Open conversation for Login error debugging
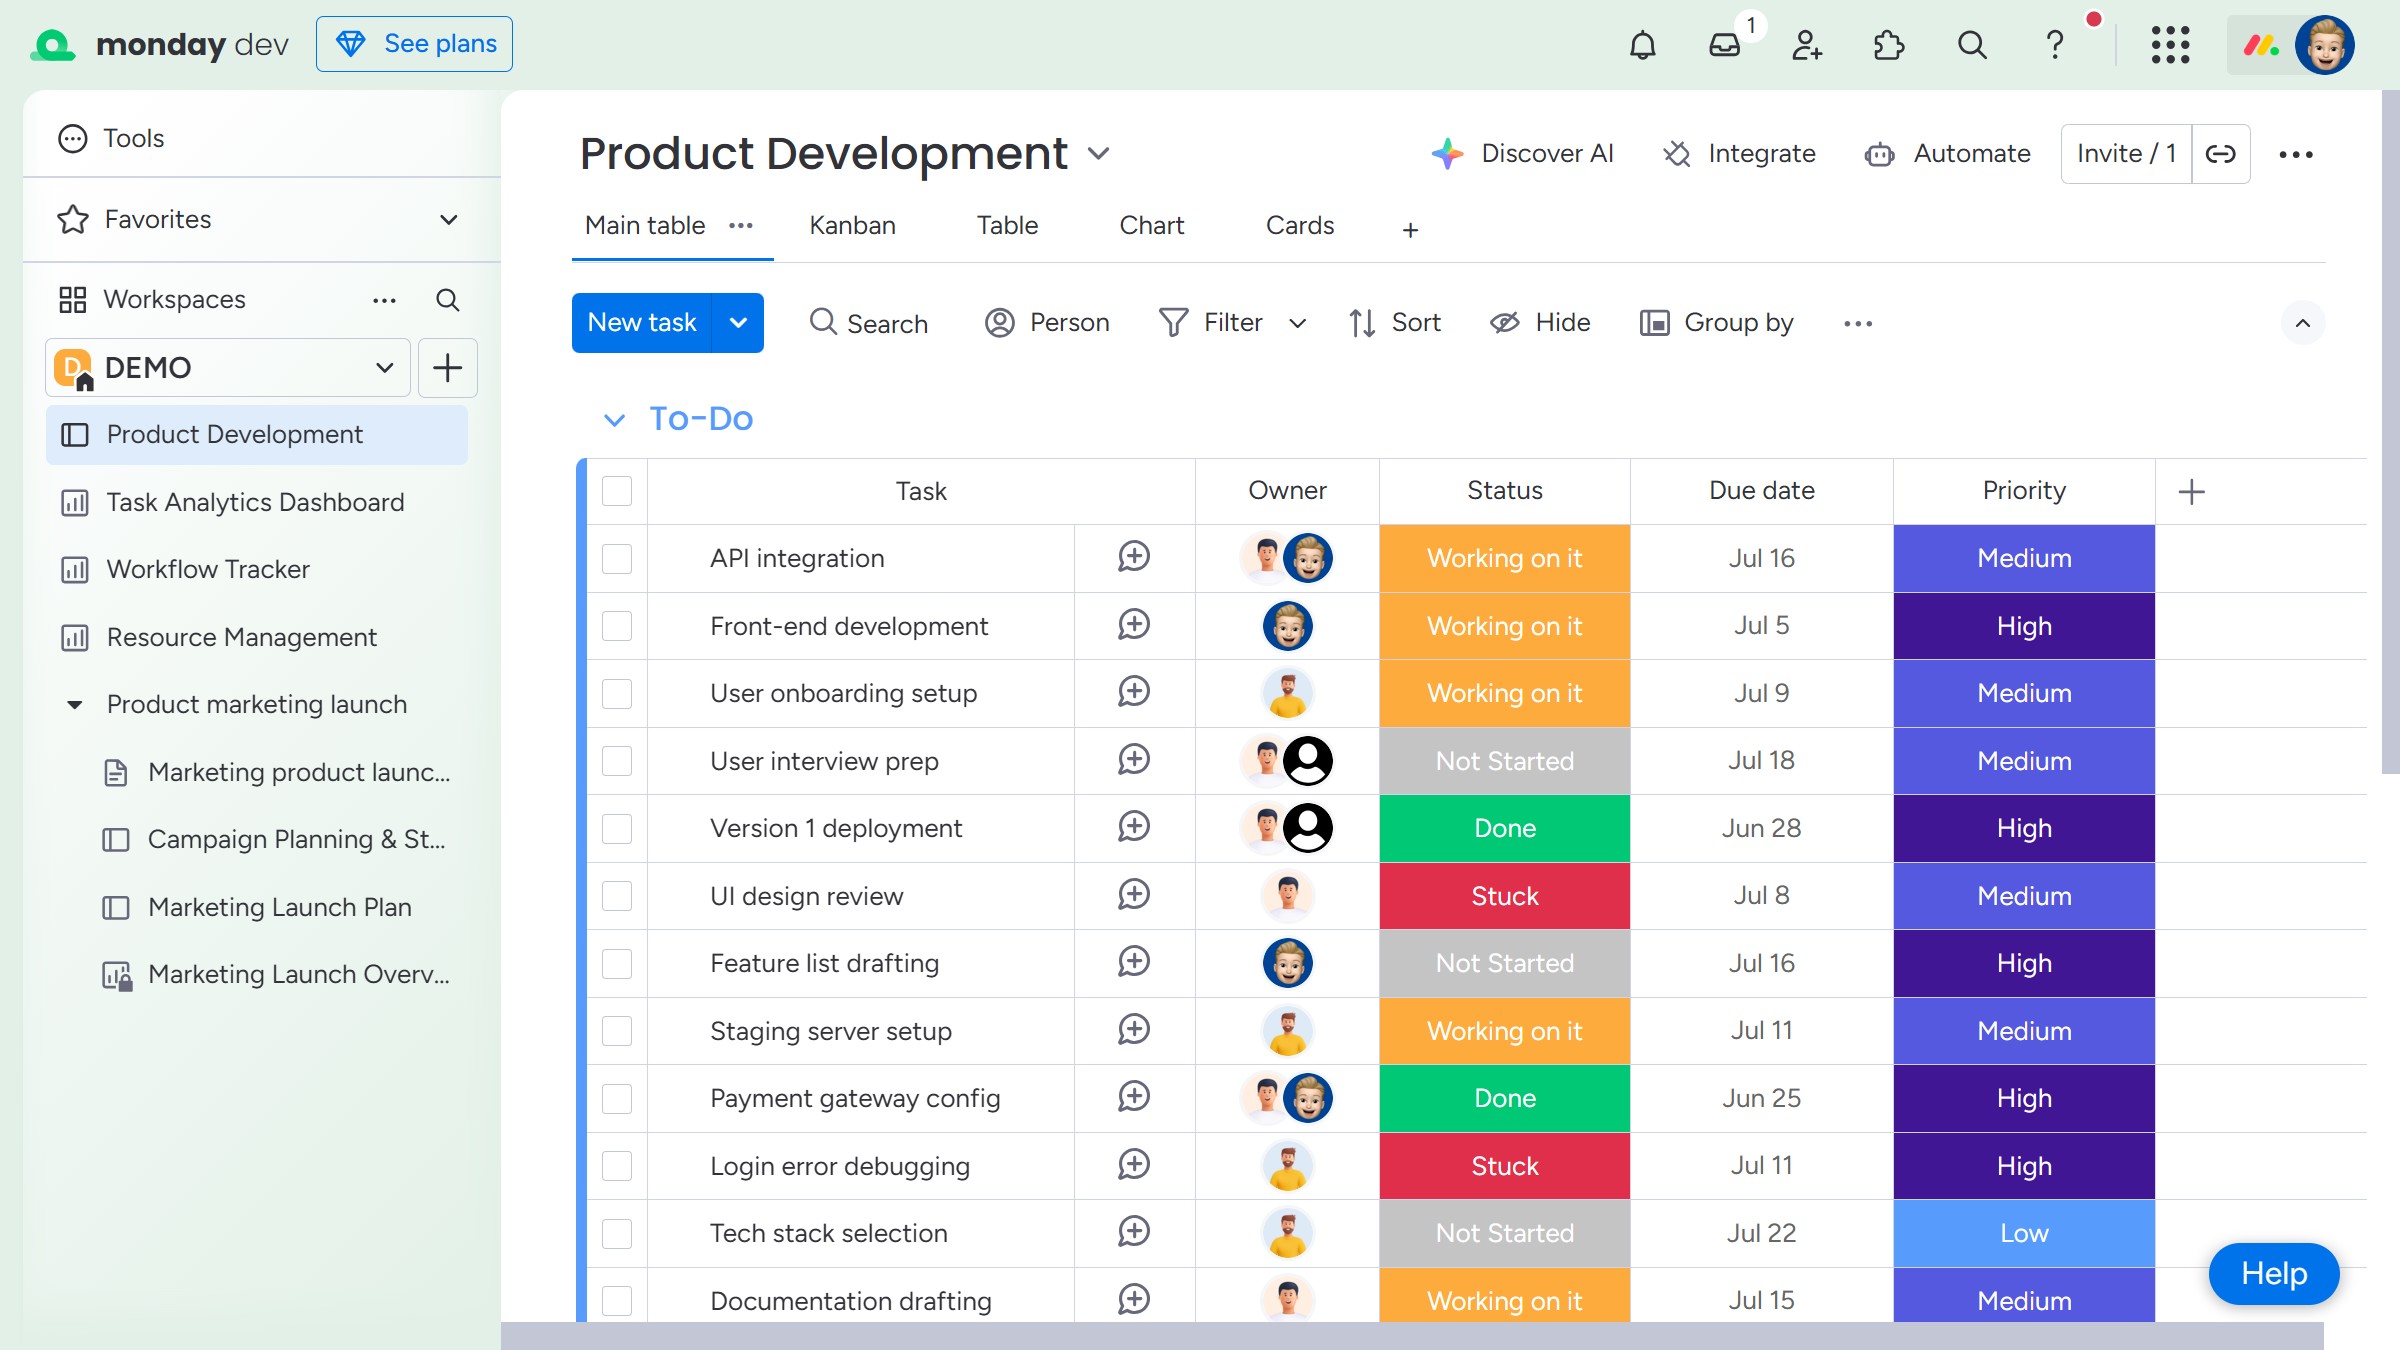The image size is (2400, 1350). pos(1134,1165)
